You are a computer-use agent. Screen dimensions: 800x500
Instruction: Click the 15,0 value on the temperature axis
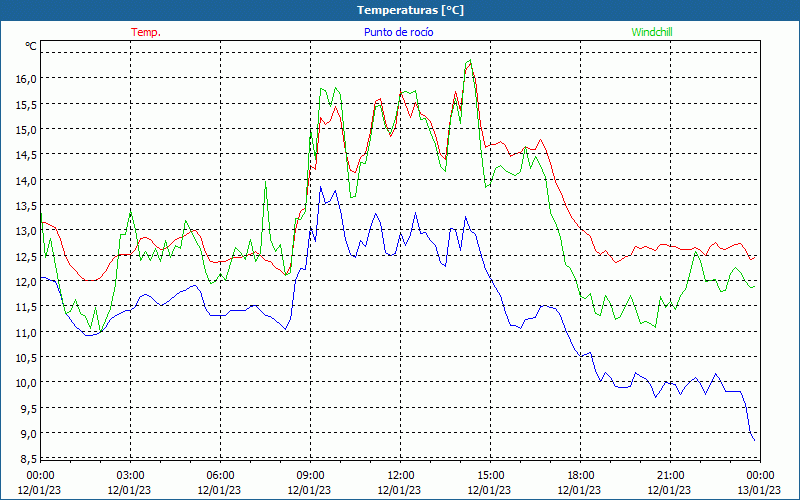tap(28, 130)
